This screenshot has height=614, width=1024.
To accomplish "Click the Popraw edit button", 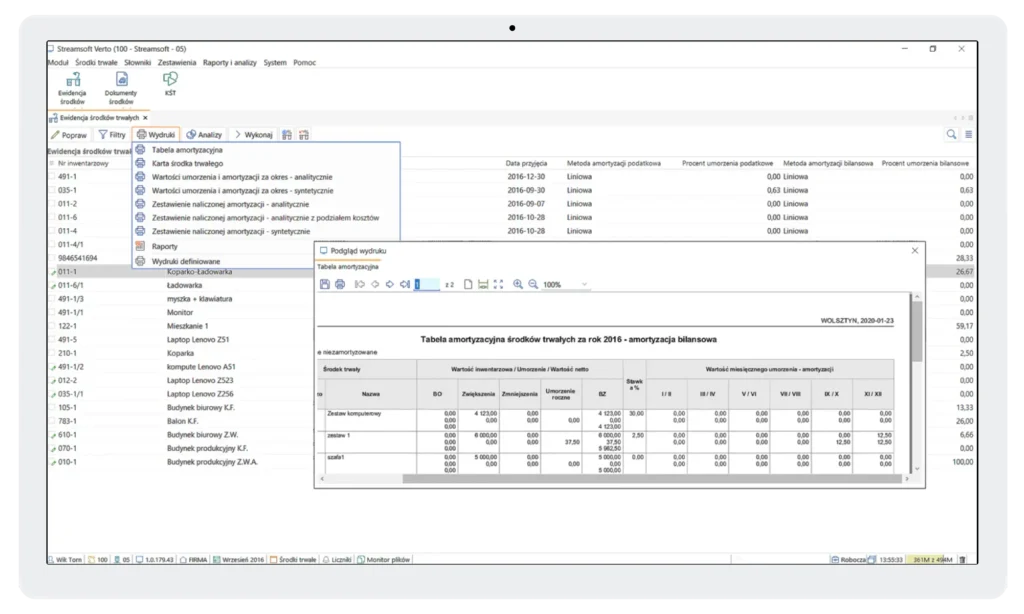I will (69, 134).
